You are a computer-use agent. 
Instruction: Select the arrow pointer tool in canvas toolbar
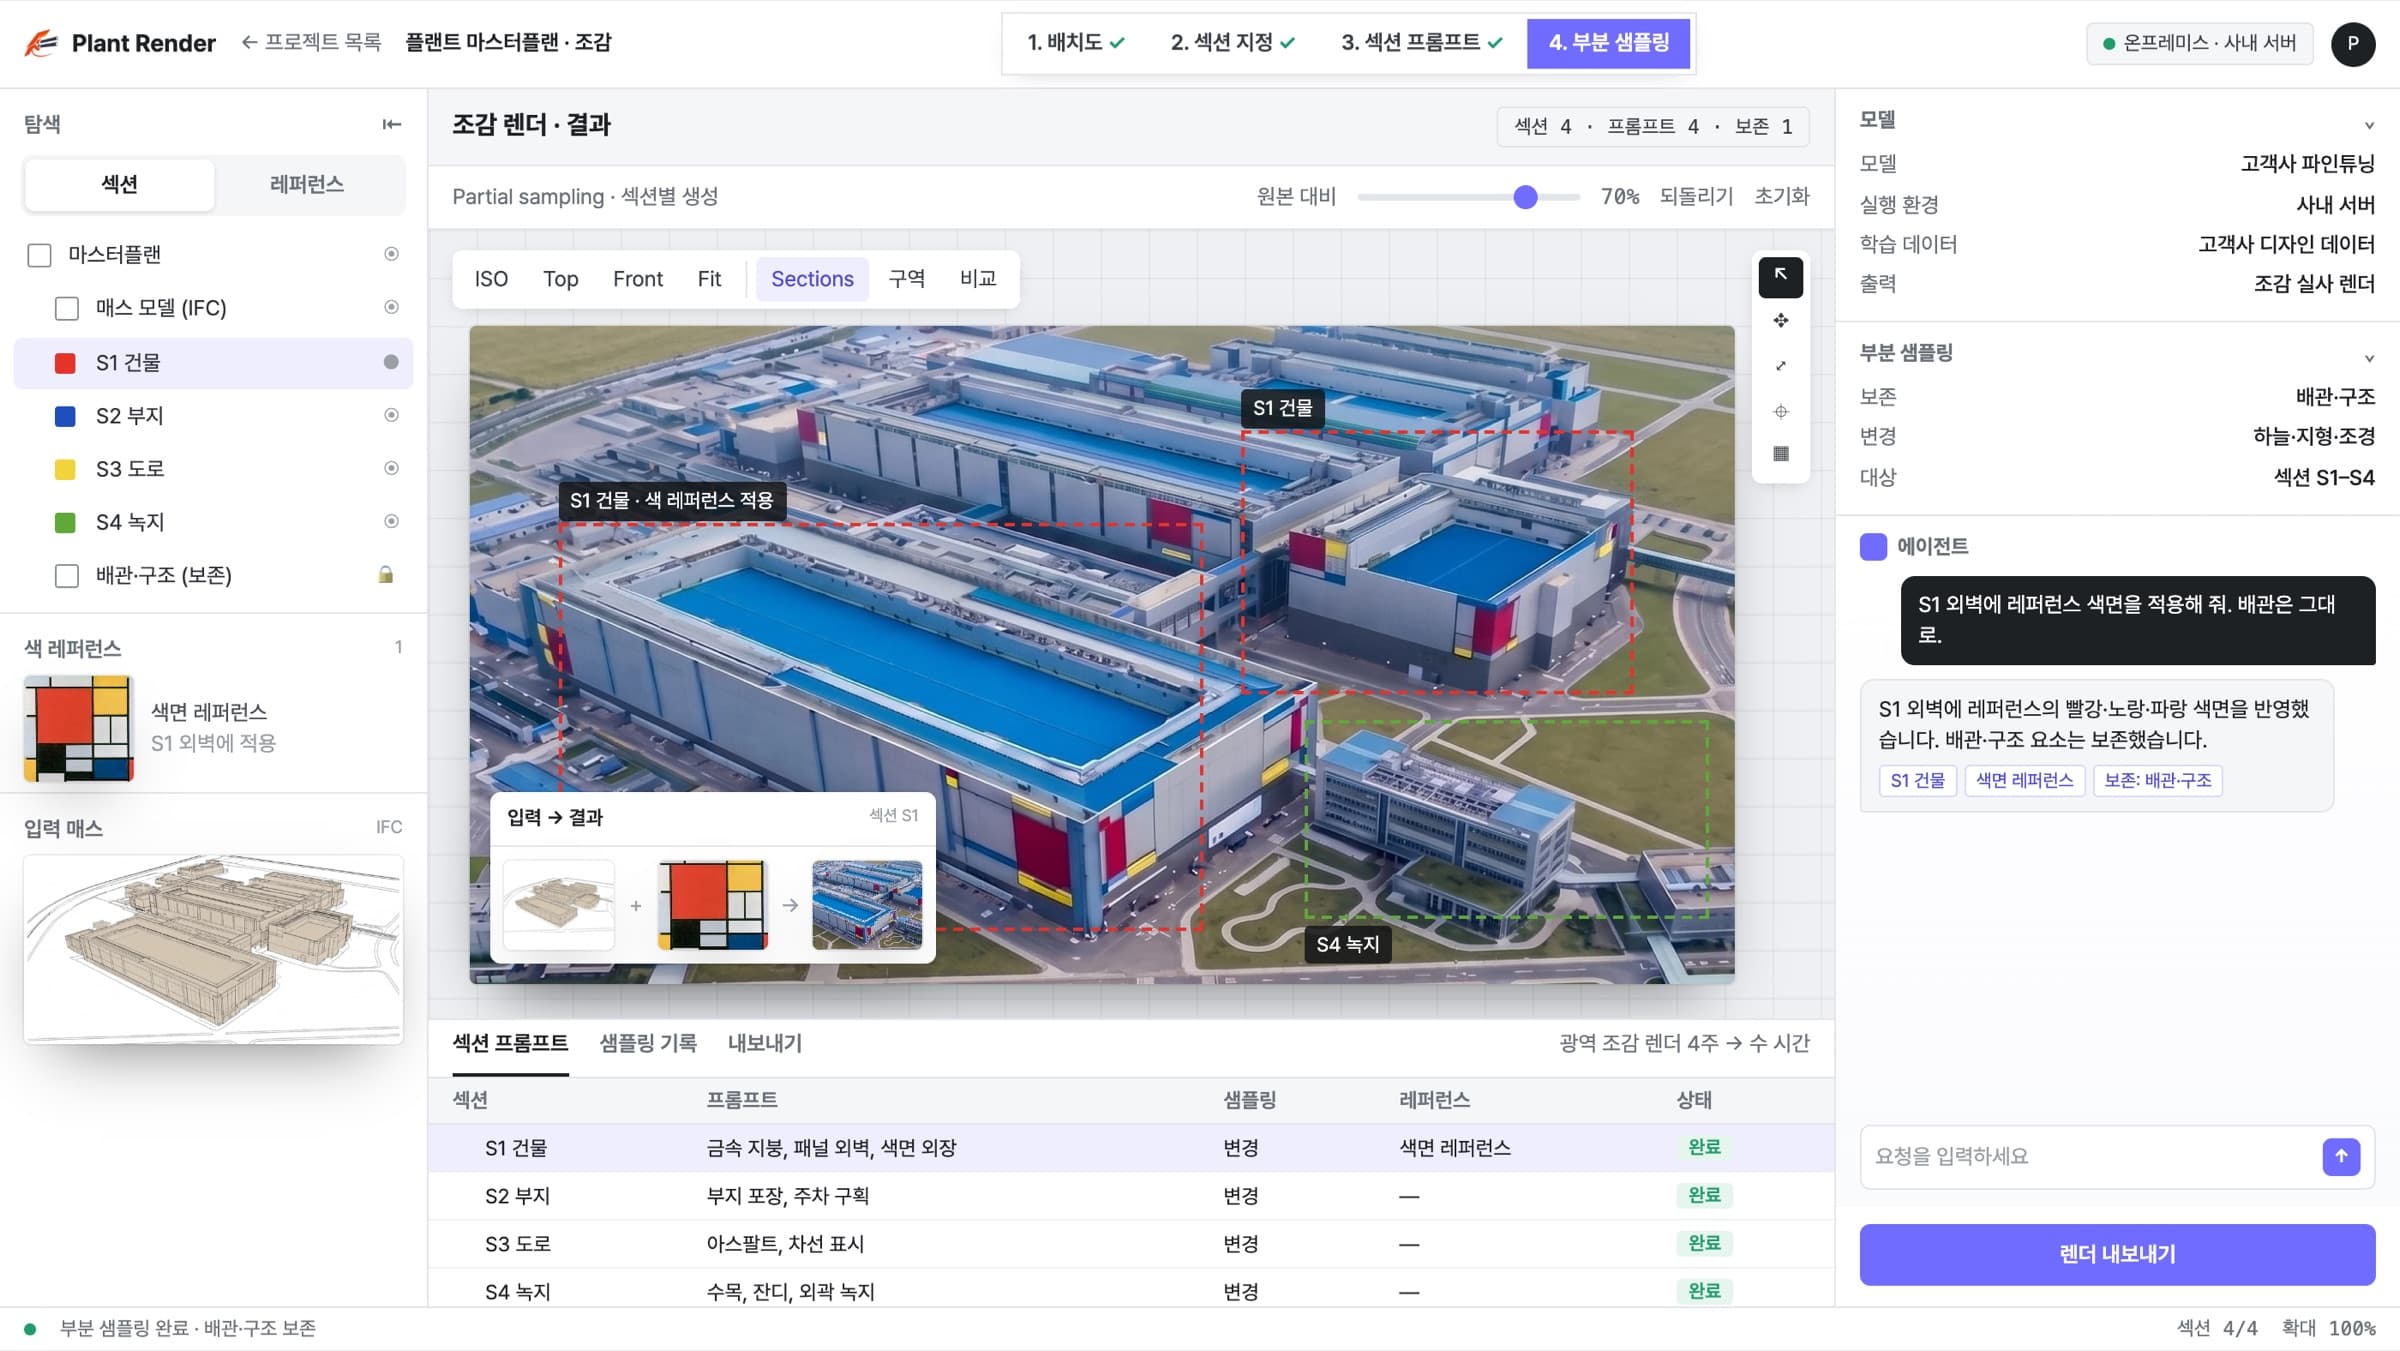(1781, 276)
